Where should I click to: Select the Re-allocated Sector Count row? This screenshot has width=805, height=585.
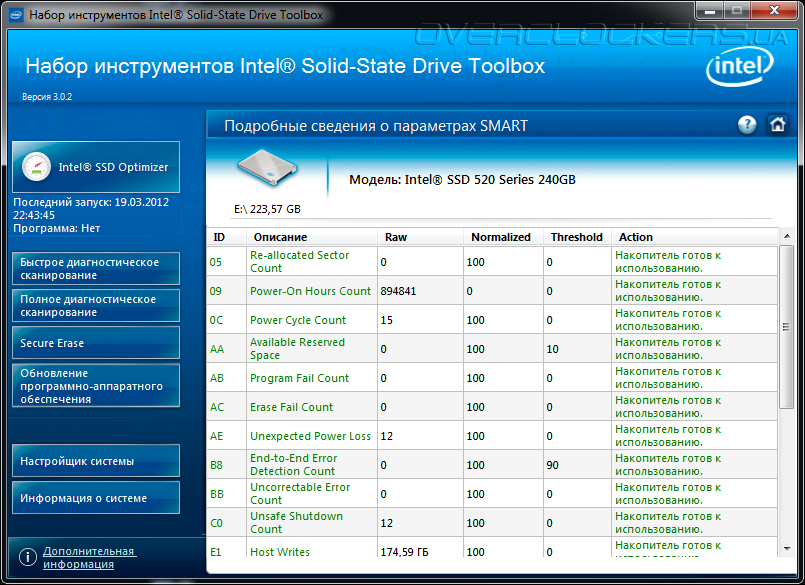[492, 261]
